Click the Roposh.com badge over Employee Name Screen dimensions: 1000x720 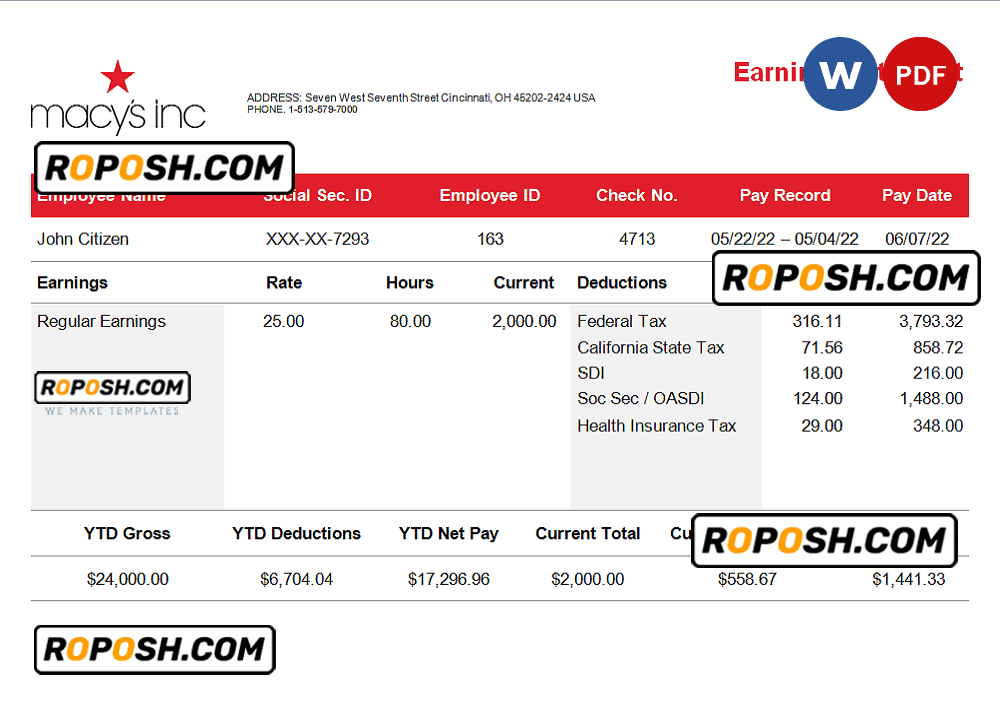point(164,168)
